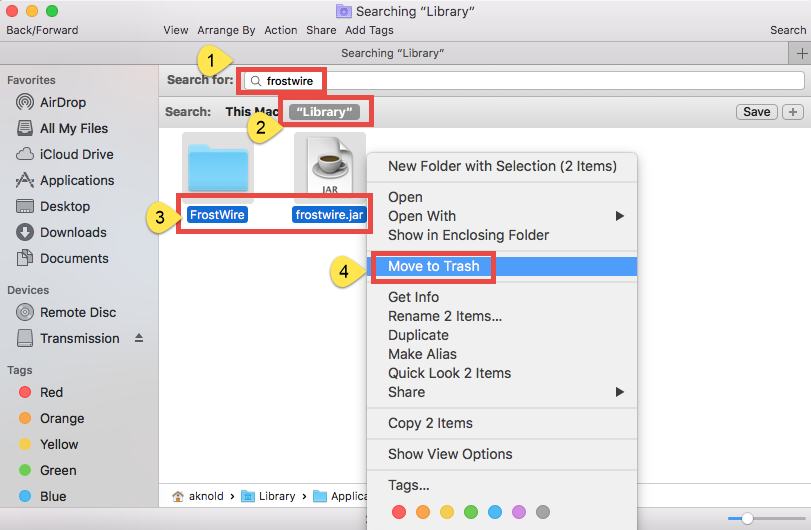Click aknold in the path bar
Image resolution: width=811 pixels, height=530 pixels.
206,496
